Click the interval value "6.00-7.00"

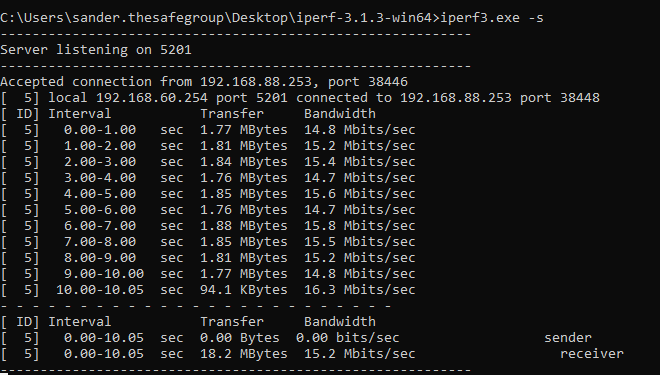[100, 226]
